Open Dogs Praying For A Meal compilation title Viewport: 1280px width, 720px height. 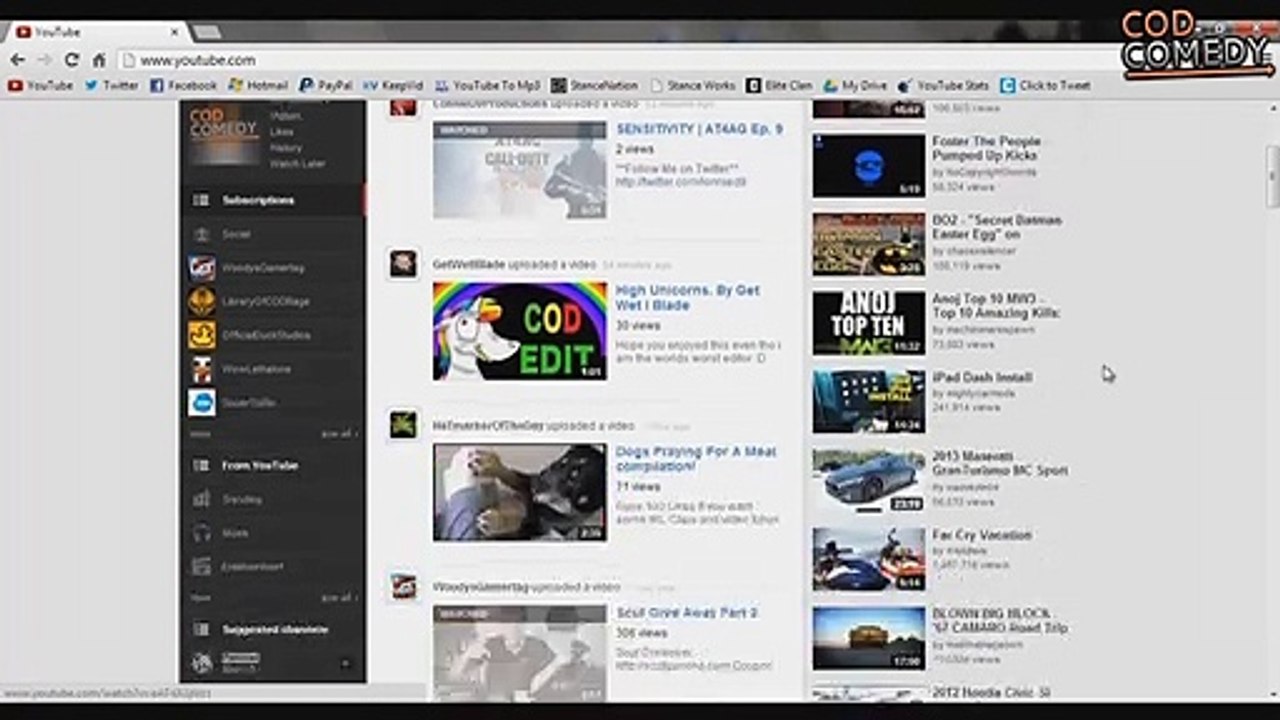click(x=695, y=459)
